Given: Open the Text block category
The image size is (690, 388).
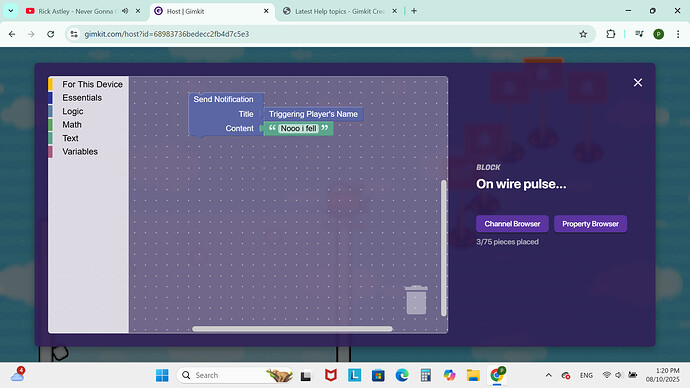Looking at the screenshot, I should coord(70,138).
